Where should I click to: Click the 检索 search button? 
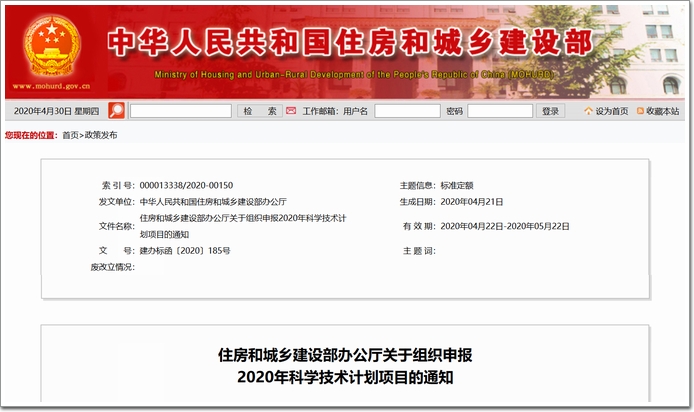pos(260,111)
